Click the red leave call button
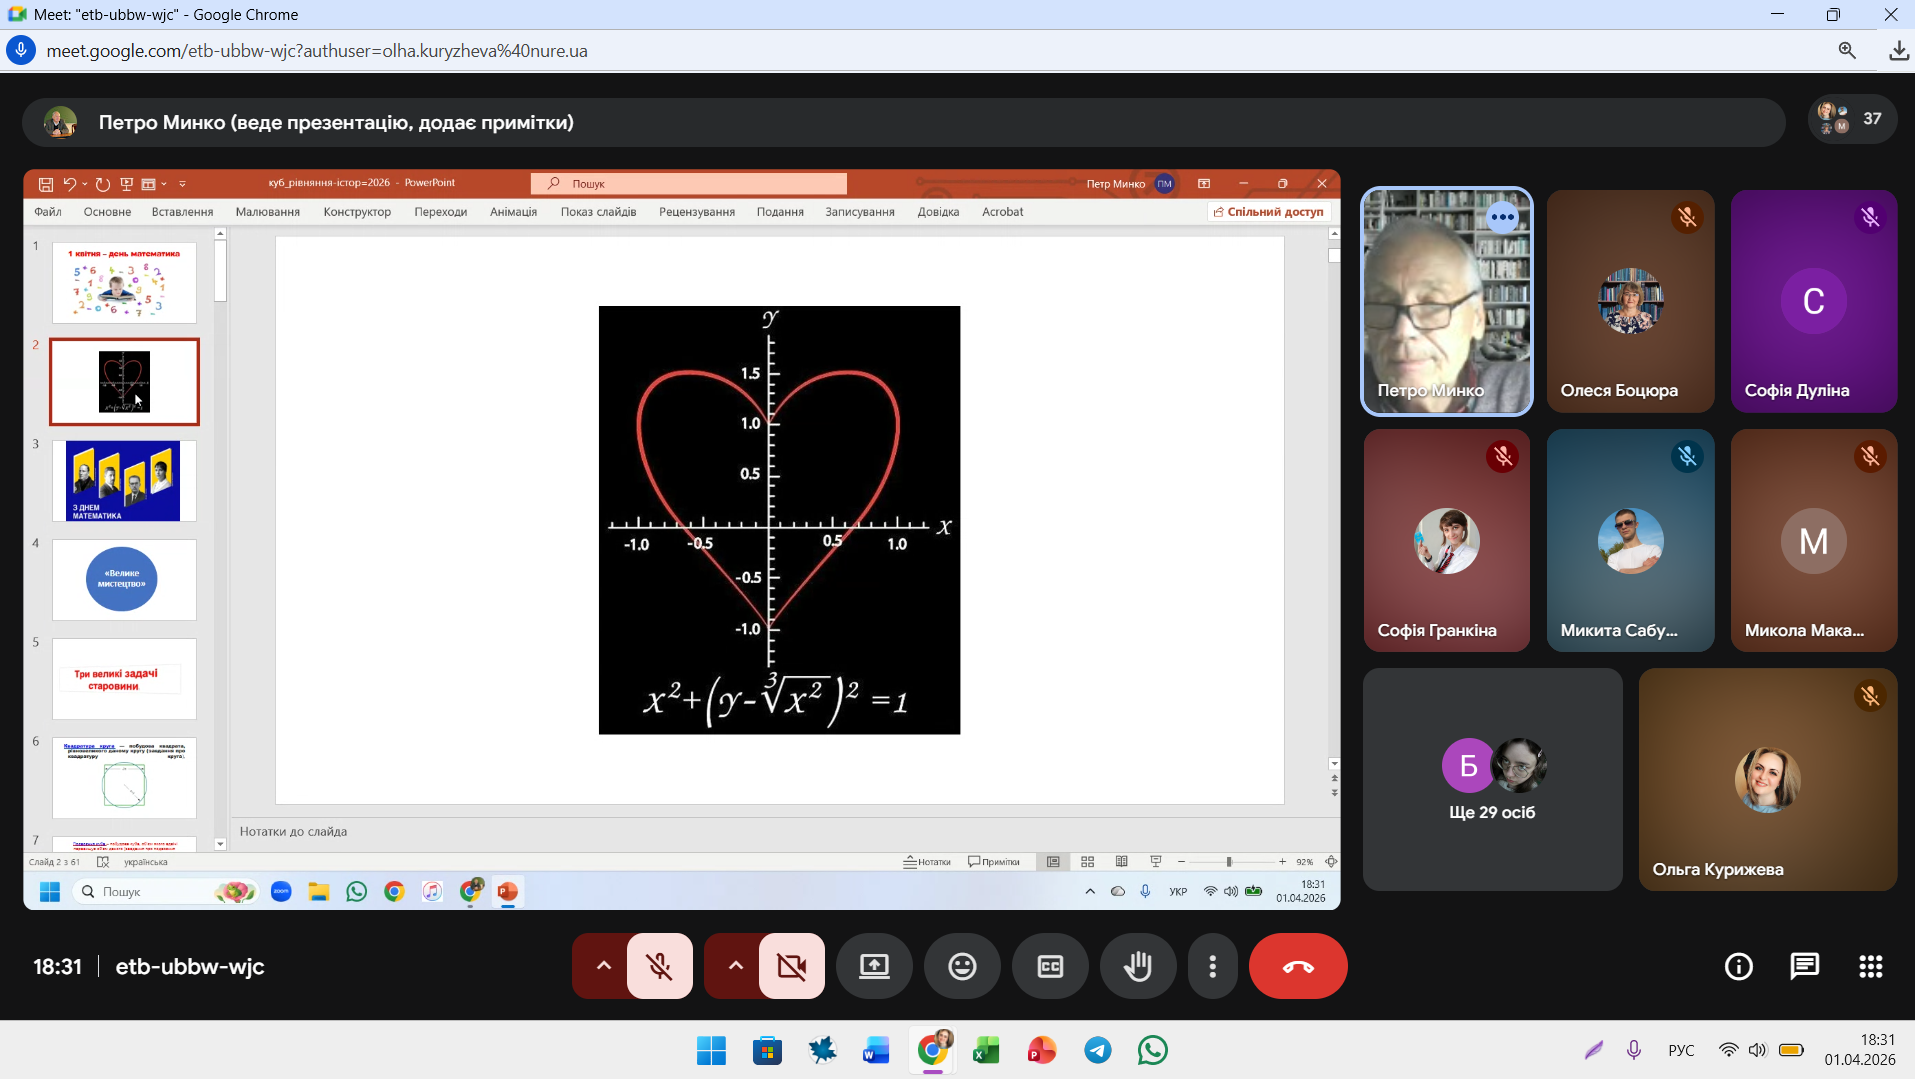 (1297, 966)
